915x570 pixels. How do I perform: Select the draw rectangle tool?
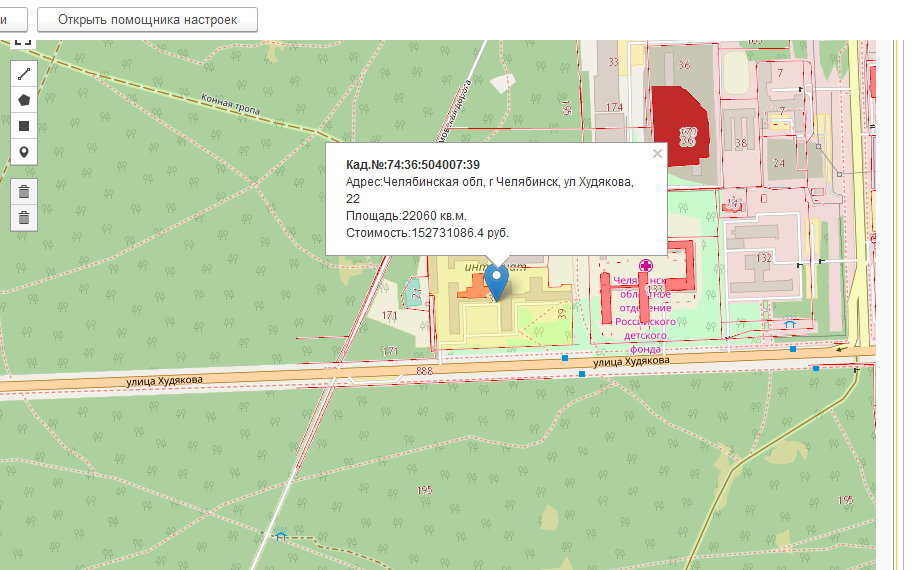coord(24,126)
